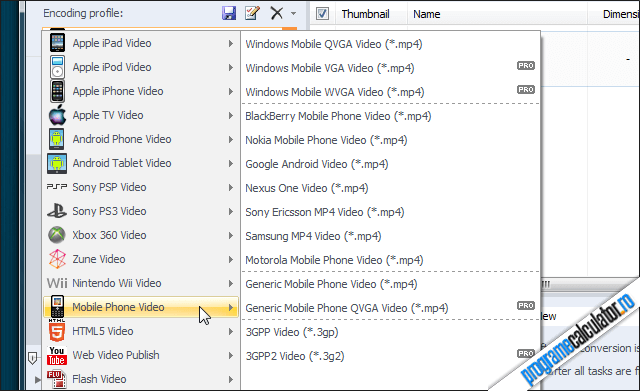Select the highlighted Mobile Phone Video entry

pyautogui.click(x=141, y=307)
